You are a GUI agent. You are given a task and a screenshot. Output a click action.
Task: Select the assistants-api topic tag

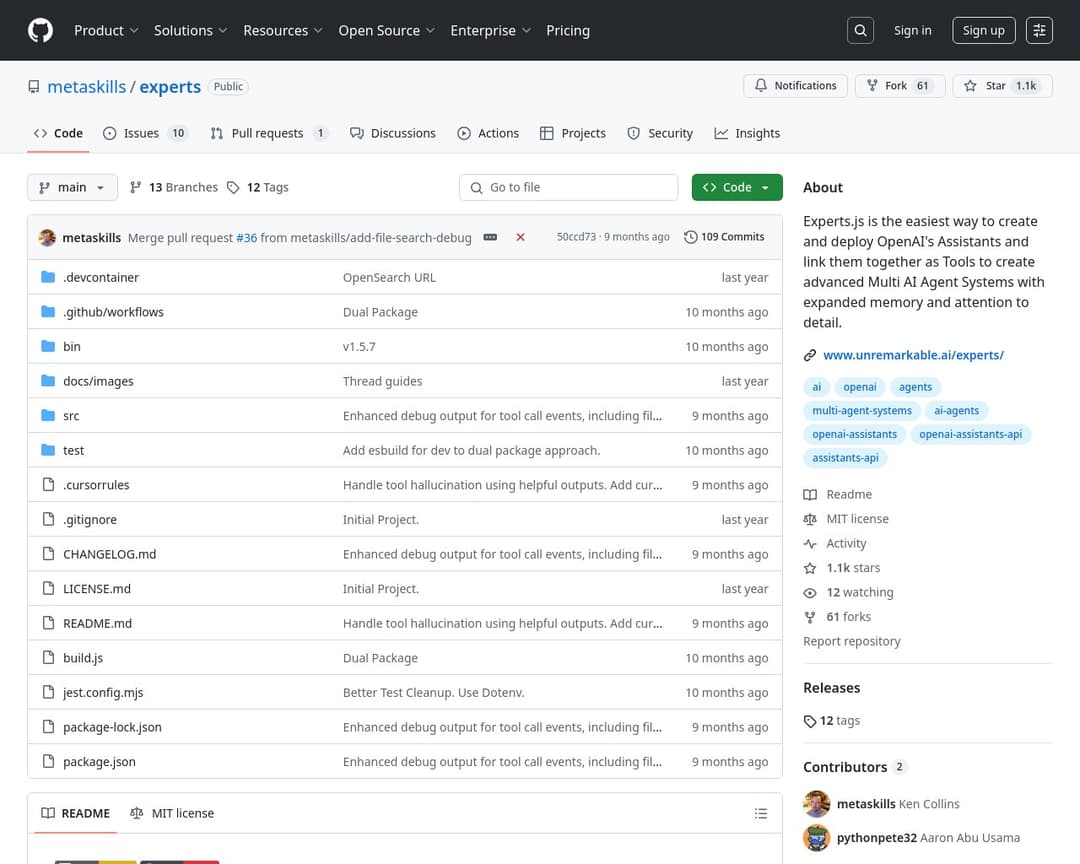pyautogui.click(x=845, y=458)
